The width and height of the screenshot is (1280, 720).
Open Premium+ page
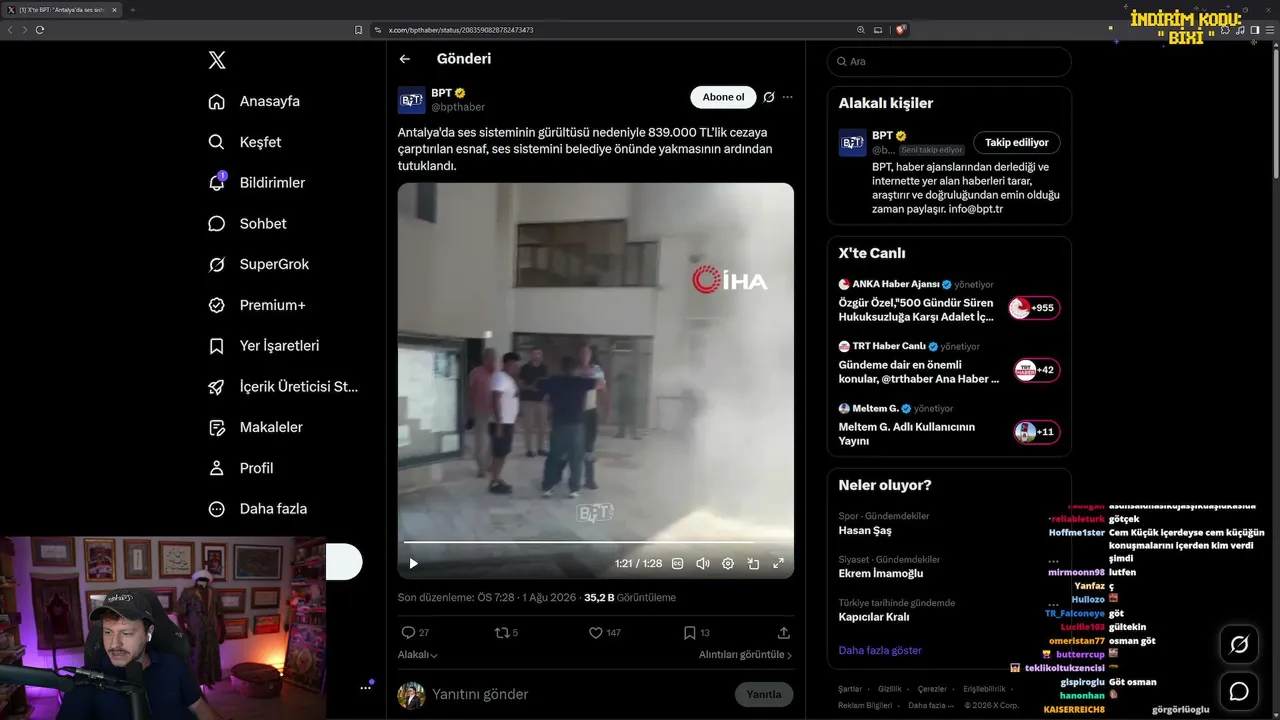(x=256, y=305)
